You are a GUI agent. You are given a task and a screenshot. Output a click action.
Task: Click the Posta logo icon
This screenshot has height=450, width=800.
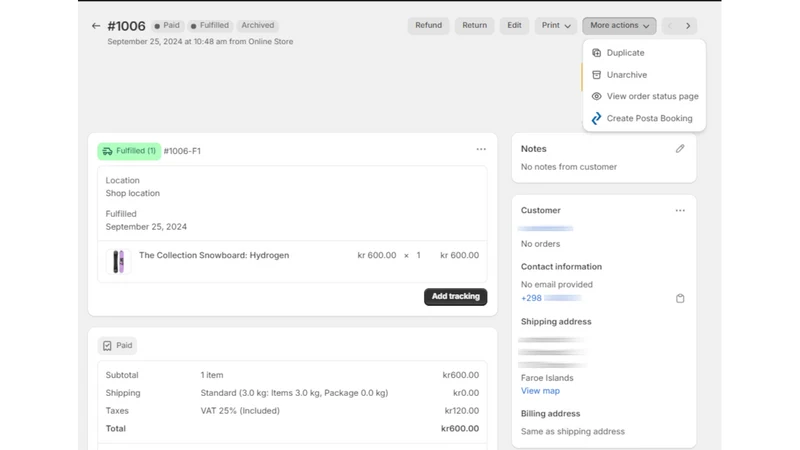pyautogui.click(x=596, y=118)
